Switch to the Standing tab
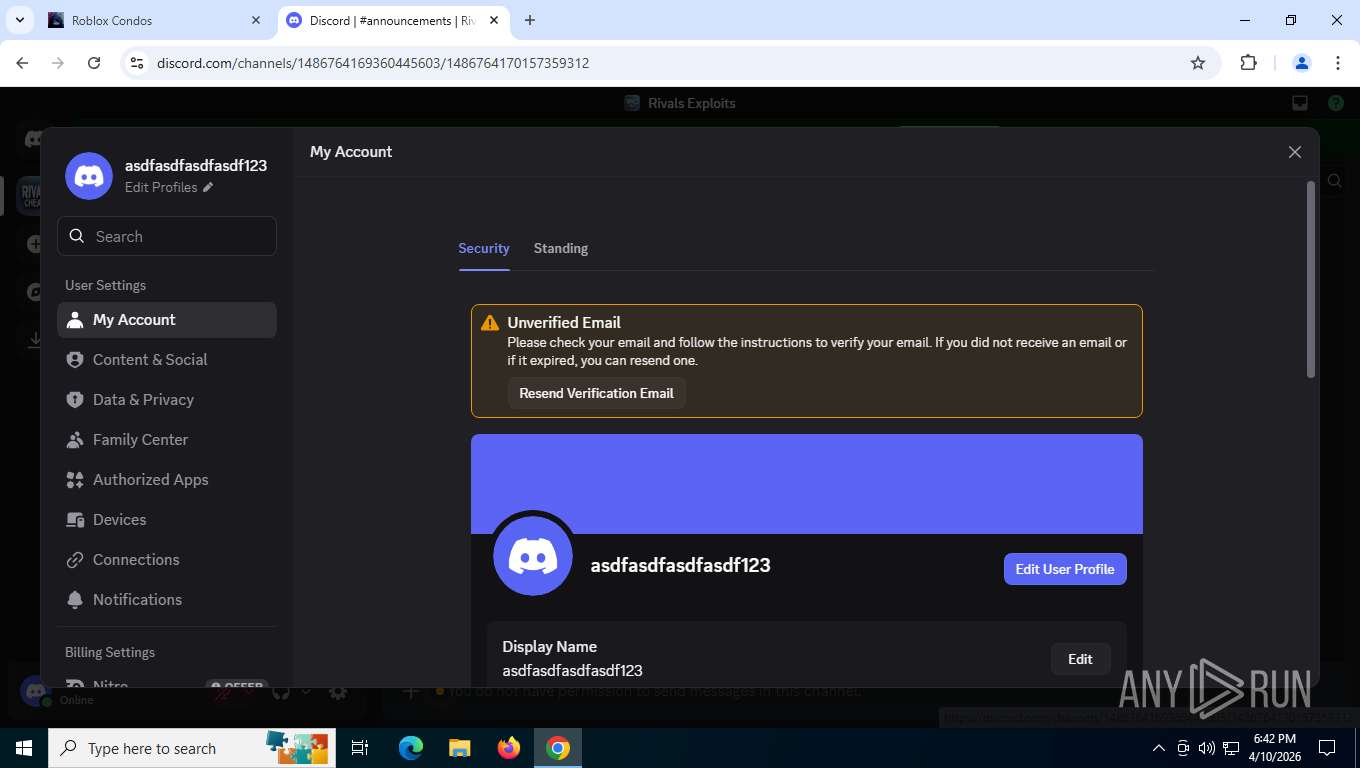Screen dimensions: 1360x768 point(561,248)
